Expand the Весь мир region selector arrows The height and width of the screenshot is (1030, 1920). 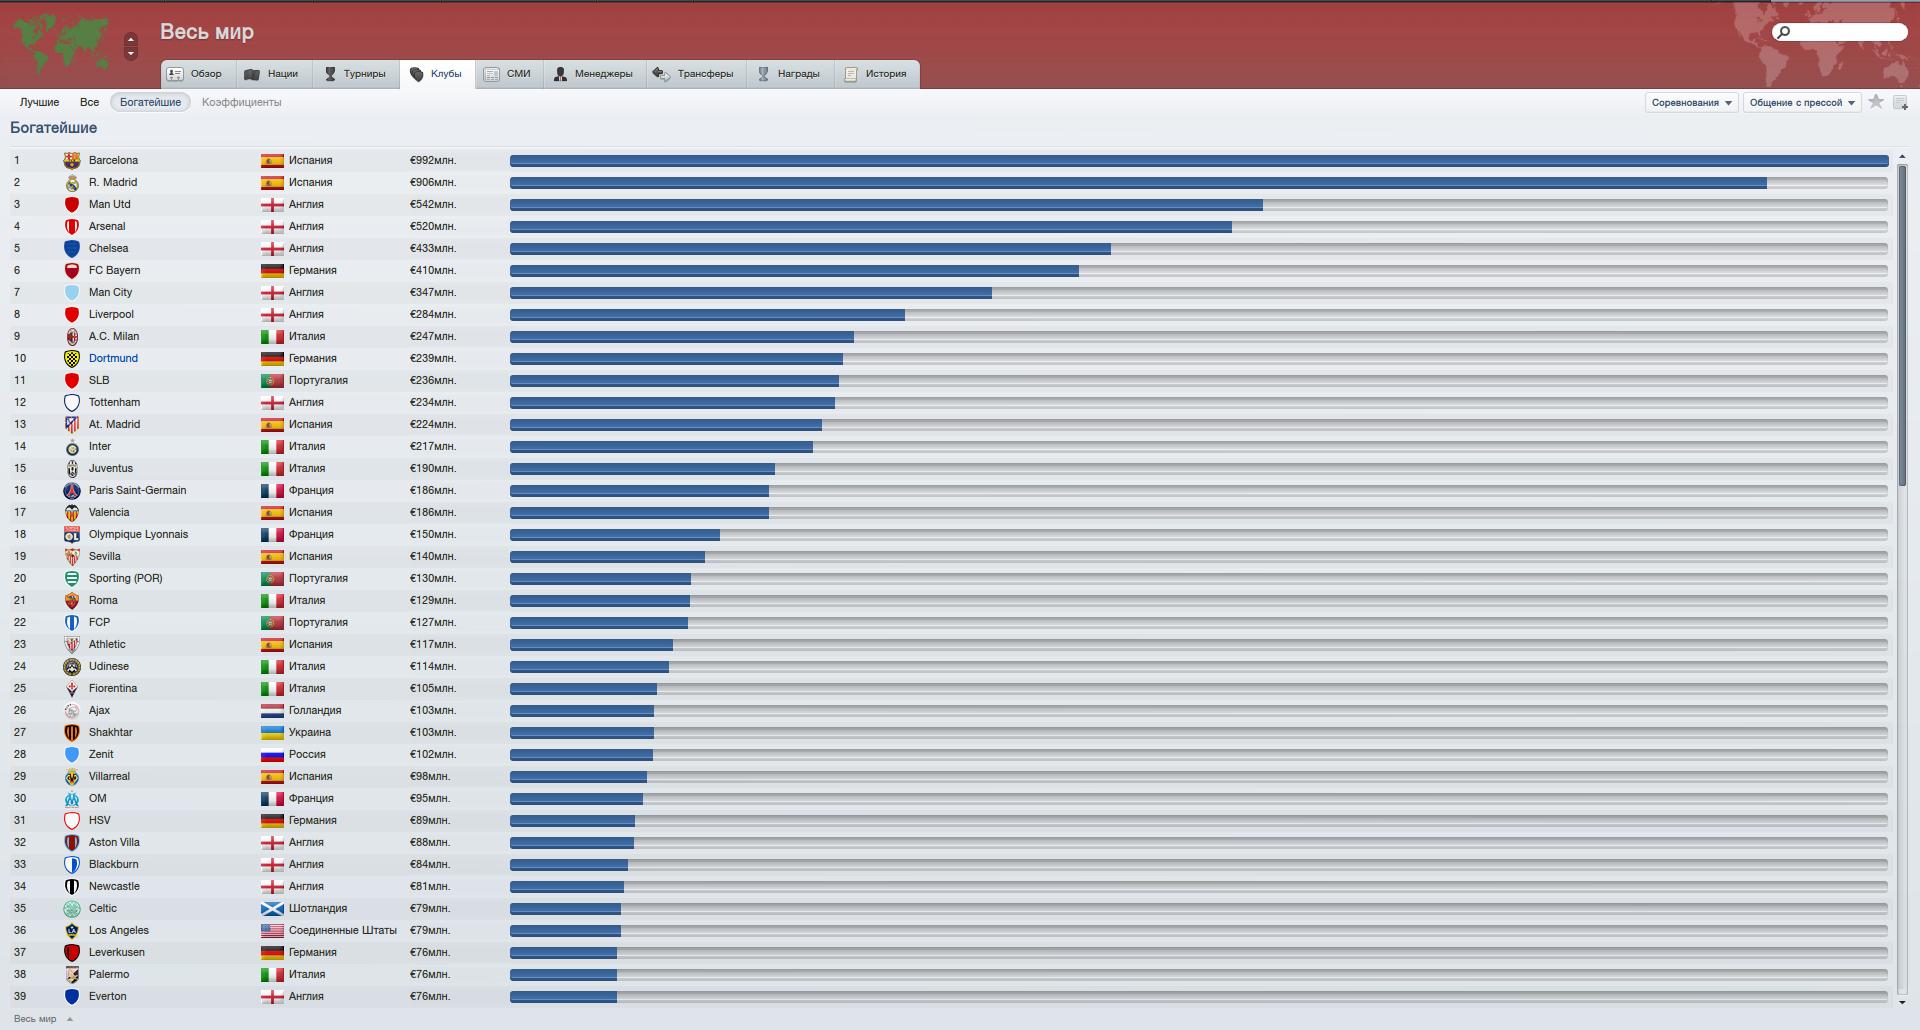(131, 46)
